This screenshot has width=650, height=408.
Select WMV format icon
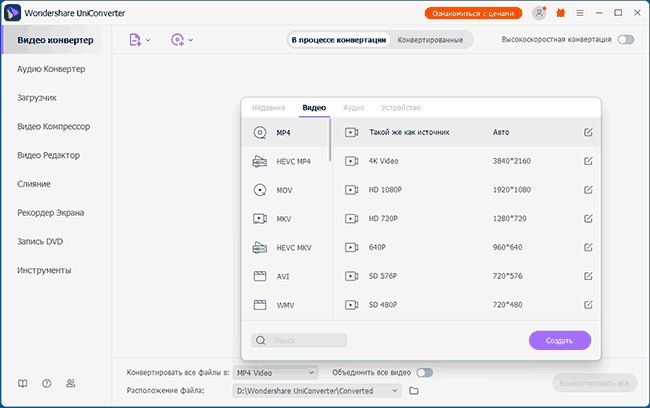[260, 305]
